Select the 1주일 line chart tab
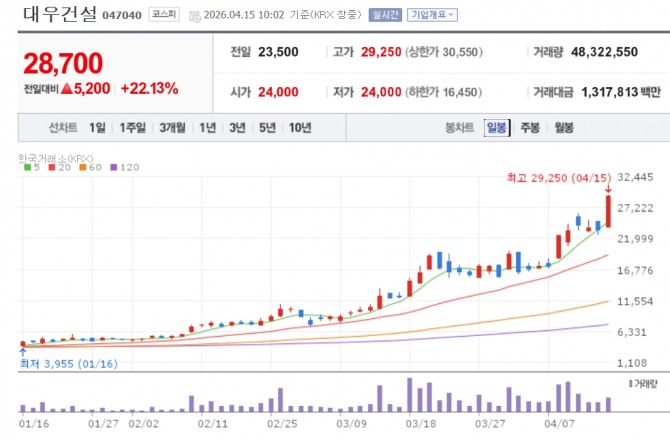670x440 pixels. click(132, 127)
